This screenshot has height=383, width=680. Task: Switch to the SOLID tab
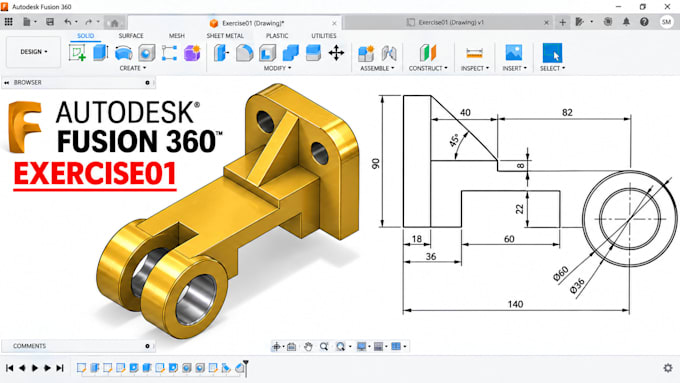[85, 36]
